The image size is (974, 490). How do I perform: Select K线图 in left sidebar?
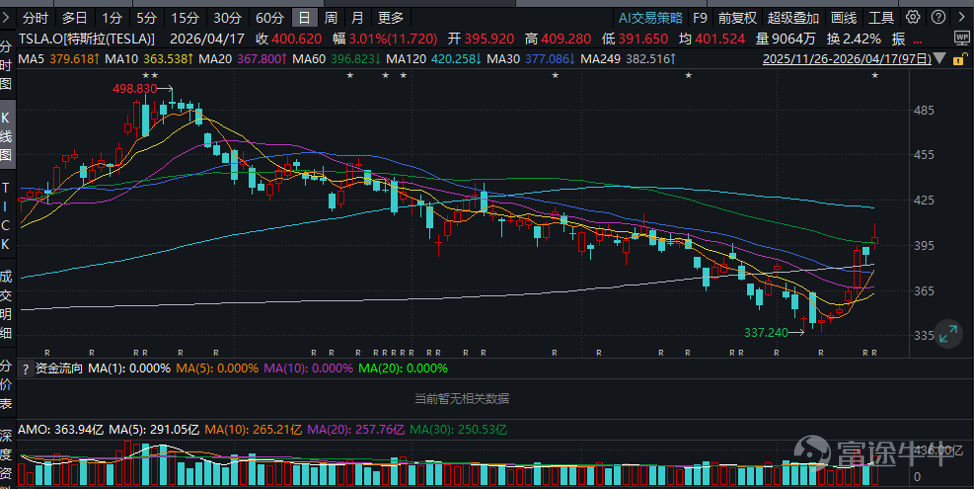point(6,137)
